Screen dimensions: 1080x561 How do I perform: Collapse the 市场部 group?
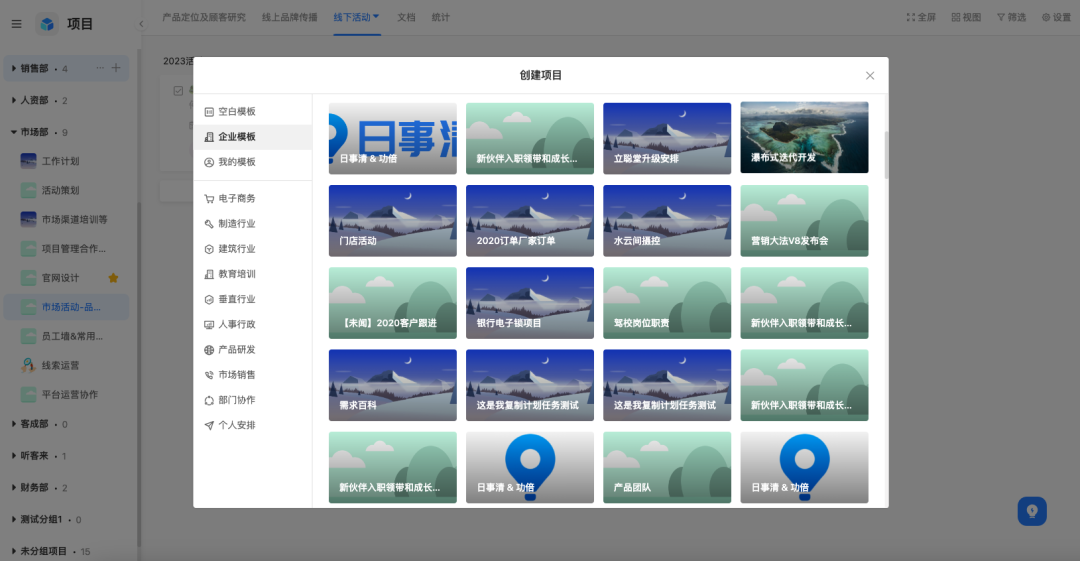14,132
